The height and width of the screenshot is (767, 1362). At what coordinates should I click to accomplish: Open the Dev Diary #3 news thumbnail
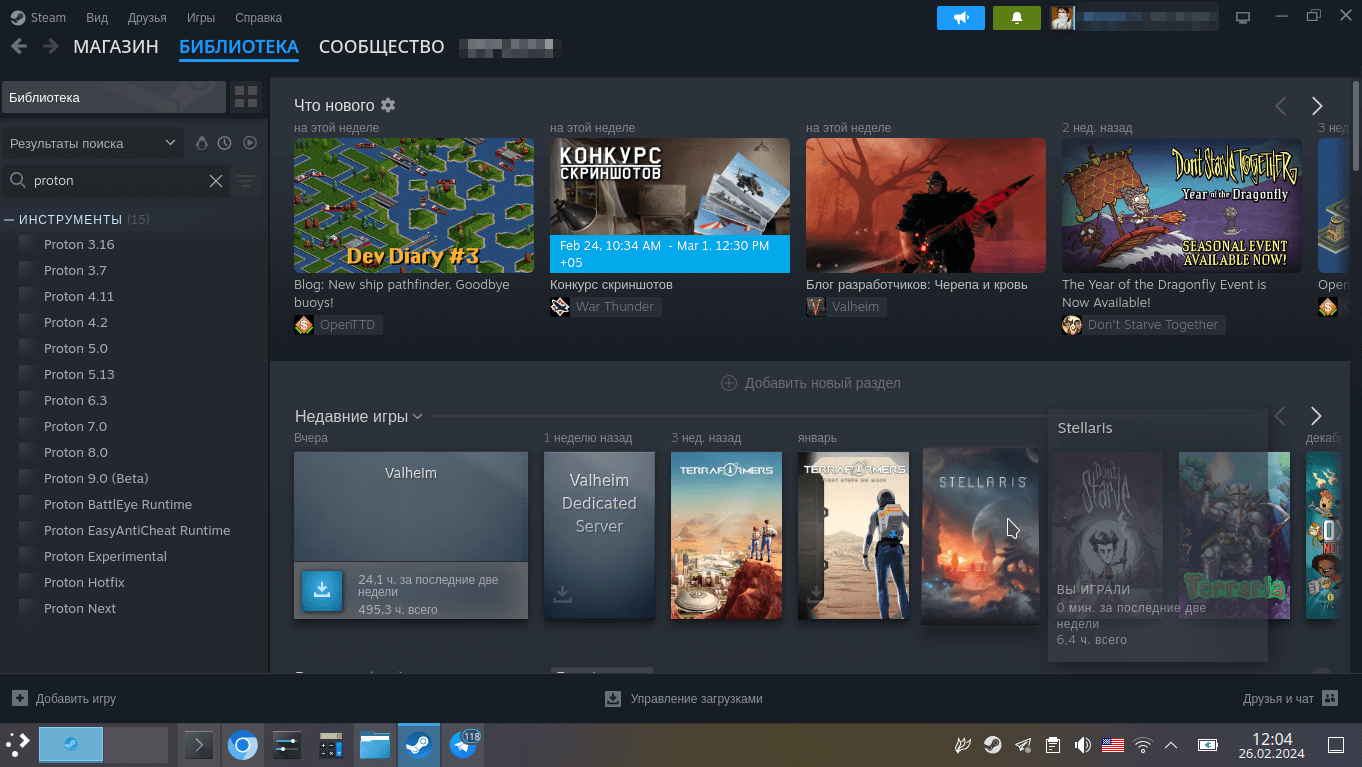(414, 205)
